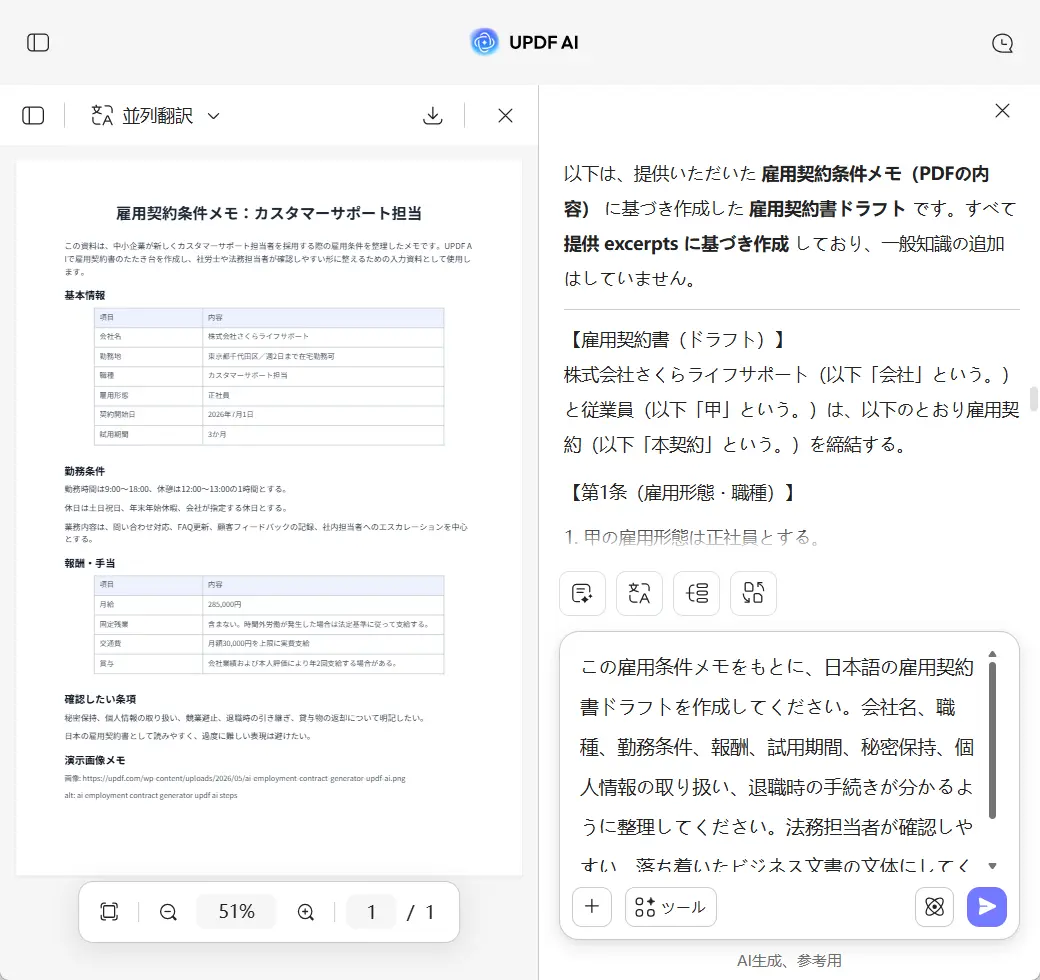Click the scan-convert quick-action icon
Image resolution: width=1040 pixels, height=980 pixels.
[x=753, y=593]
